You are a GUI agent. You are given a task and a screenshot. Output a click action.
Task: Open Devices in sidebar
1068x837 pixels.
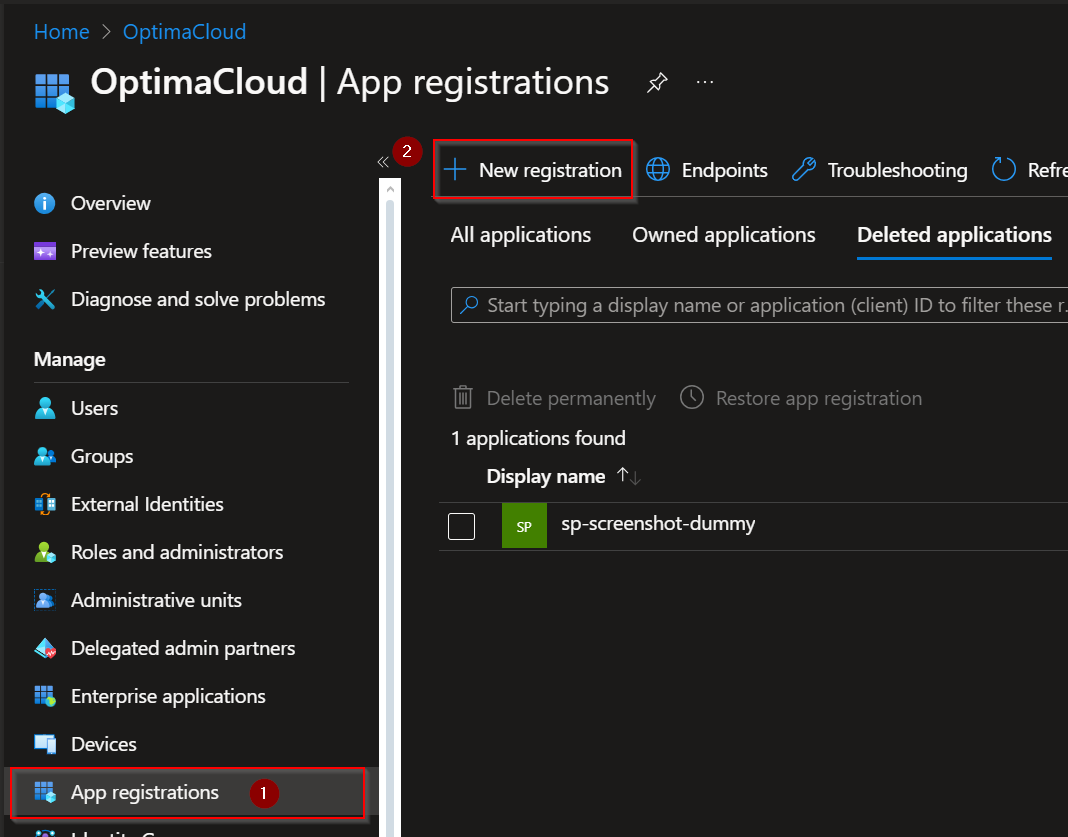pos(104,744)
